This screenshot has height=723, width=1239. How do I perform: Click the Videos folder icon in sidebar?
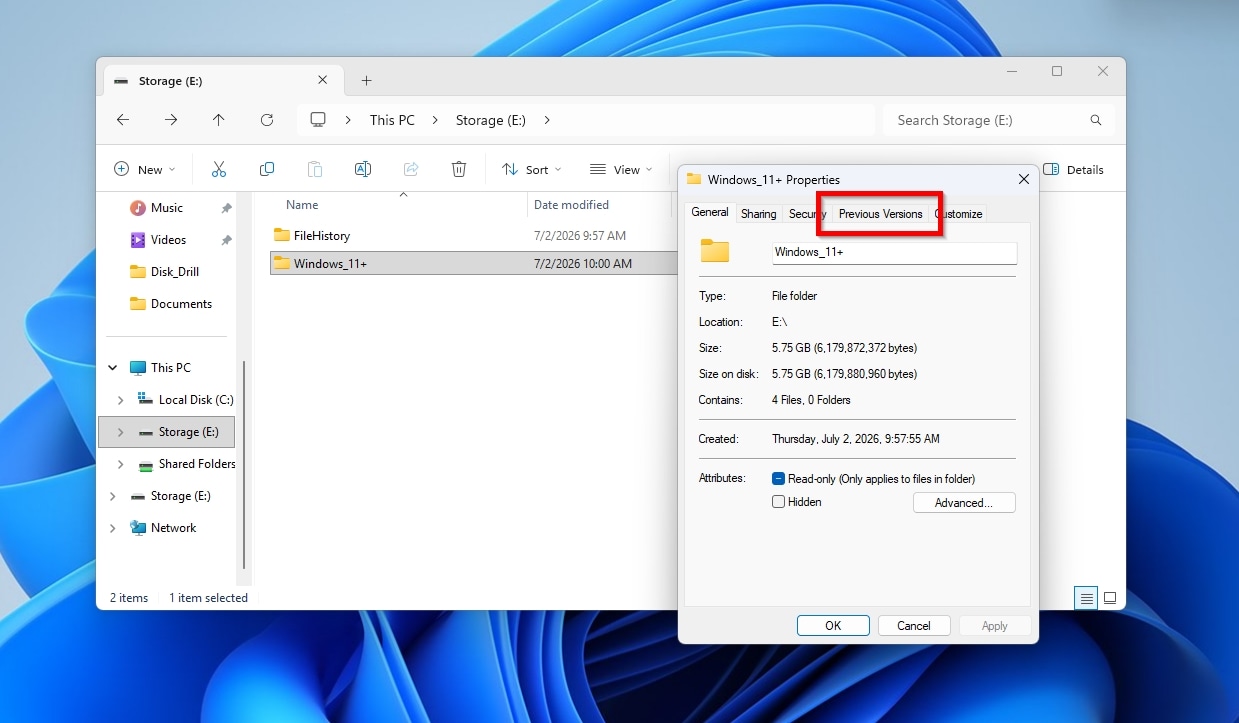[138, 240]
